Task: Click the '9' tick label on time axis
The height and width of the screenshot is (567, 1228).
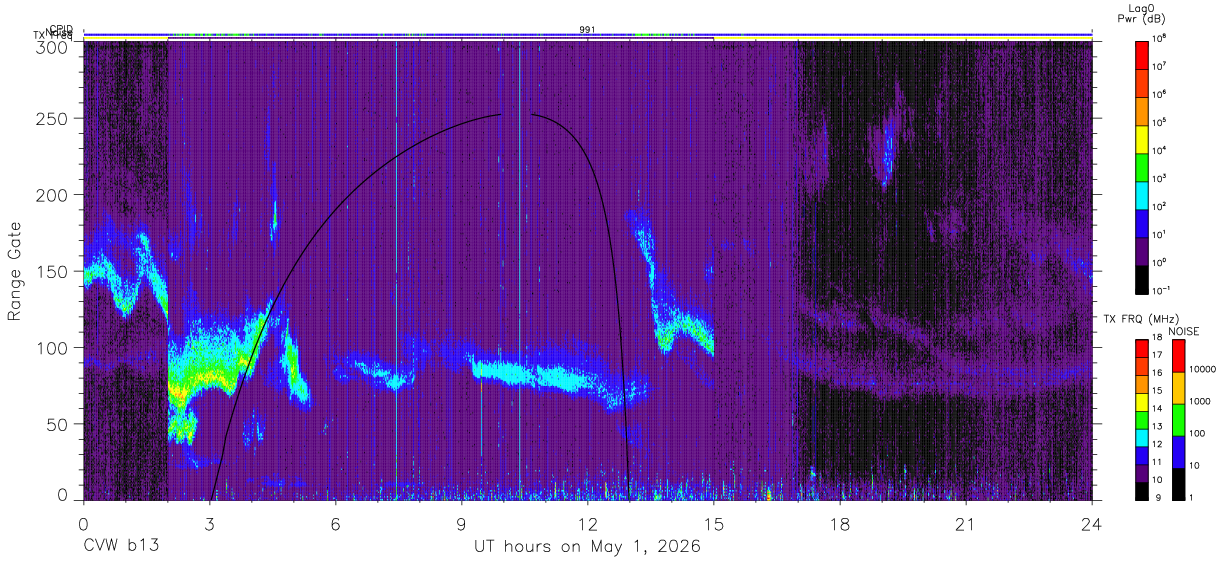Action: pyautogui.click(x=462, y=524)
